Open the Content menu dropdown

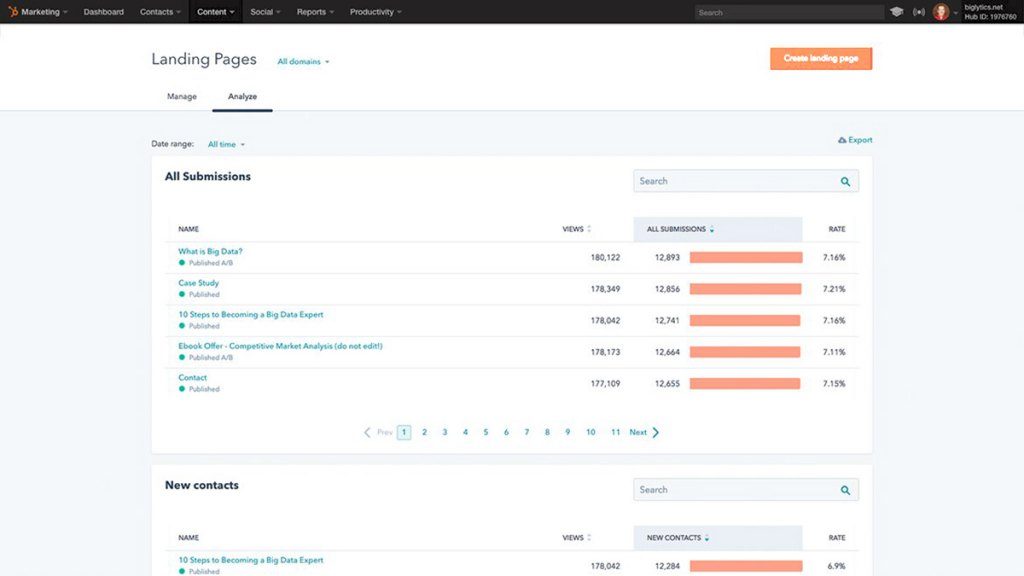pyautogui.click(x=214, y=11)
